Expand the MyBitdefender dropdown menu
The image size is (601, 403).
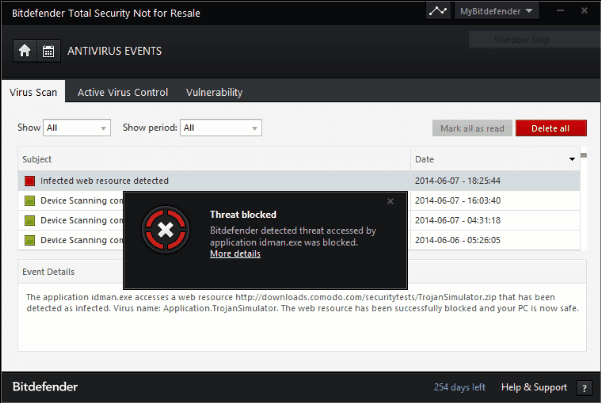tap(496, 11)
